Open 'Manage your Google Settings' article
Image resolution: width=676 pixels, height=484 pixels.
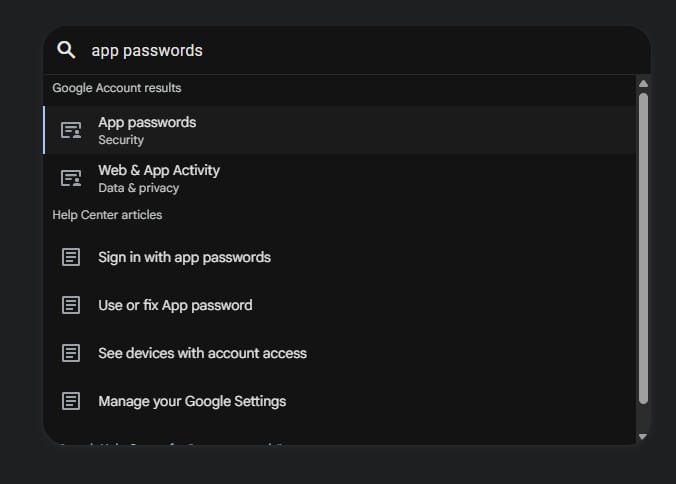pos(340,401)
